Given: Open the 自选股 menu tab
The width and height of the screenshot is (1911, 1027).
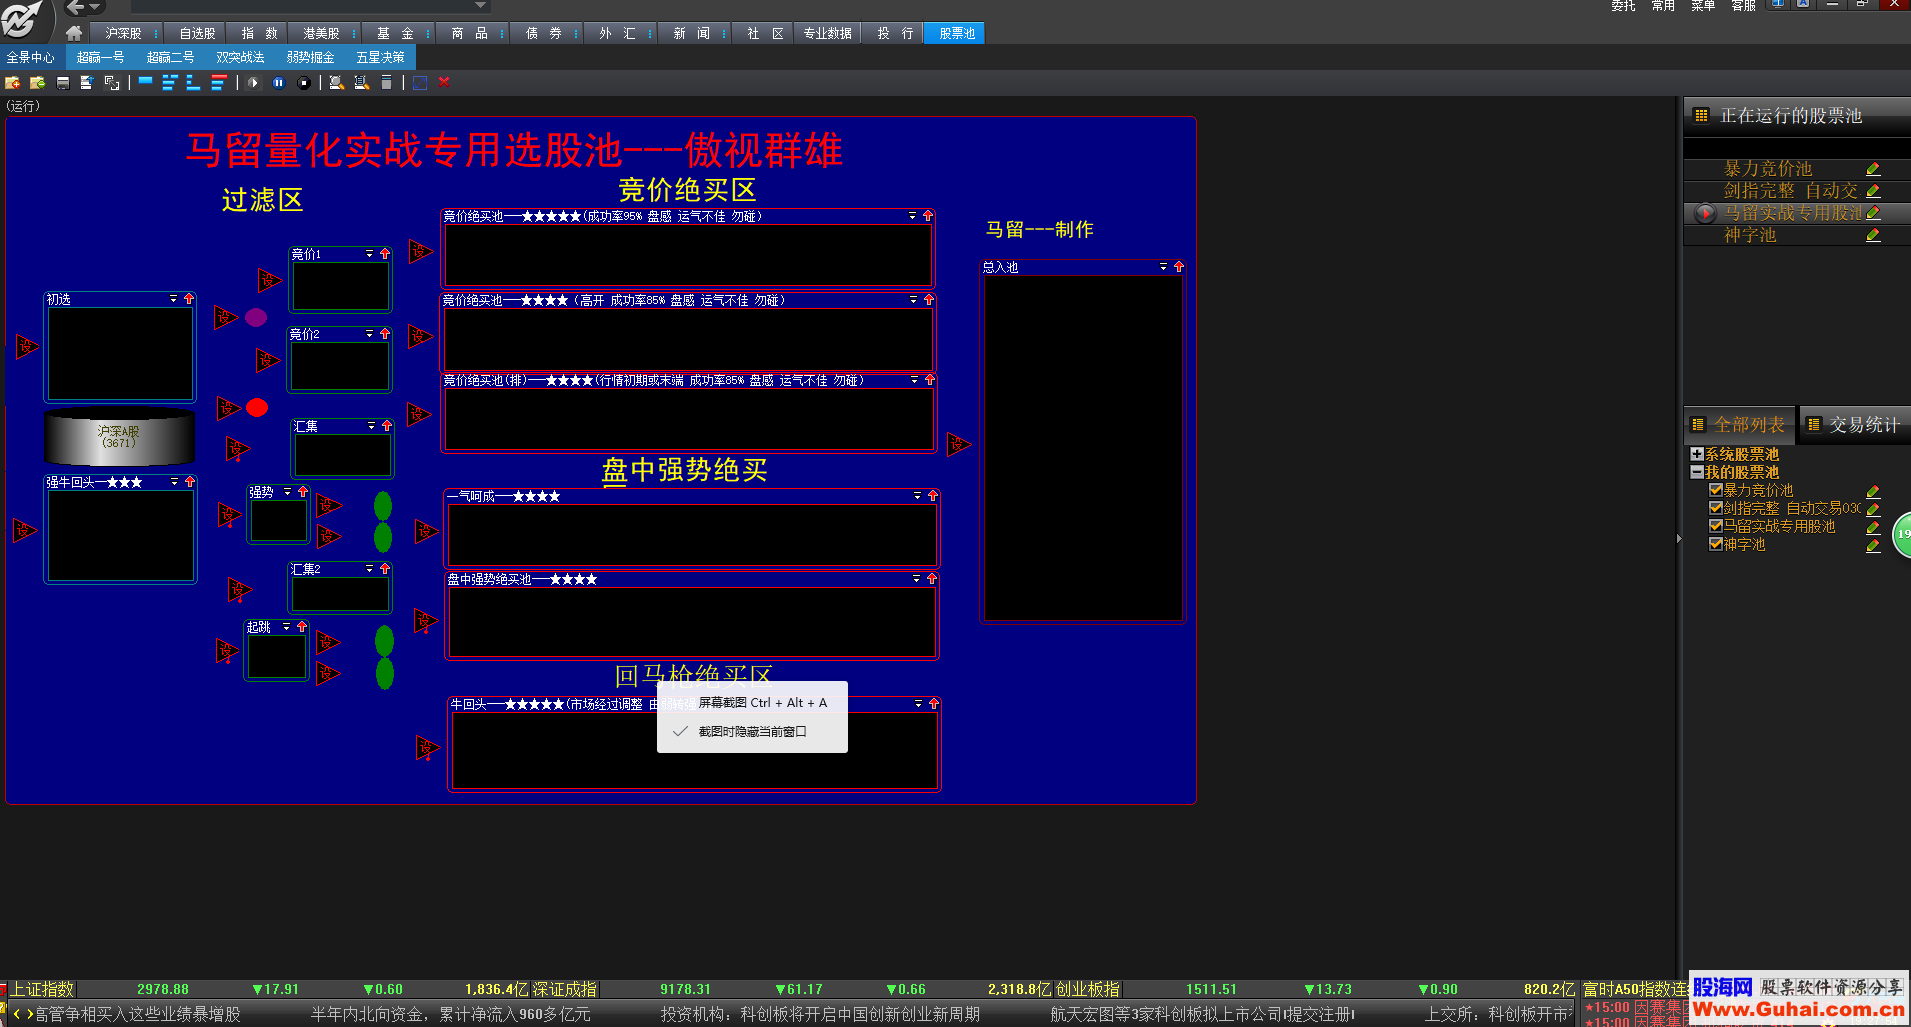Looking at the screenshot, I should pos(197,33).
